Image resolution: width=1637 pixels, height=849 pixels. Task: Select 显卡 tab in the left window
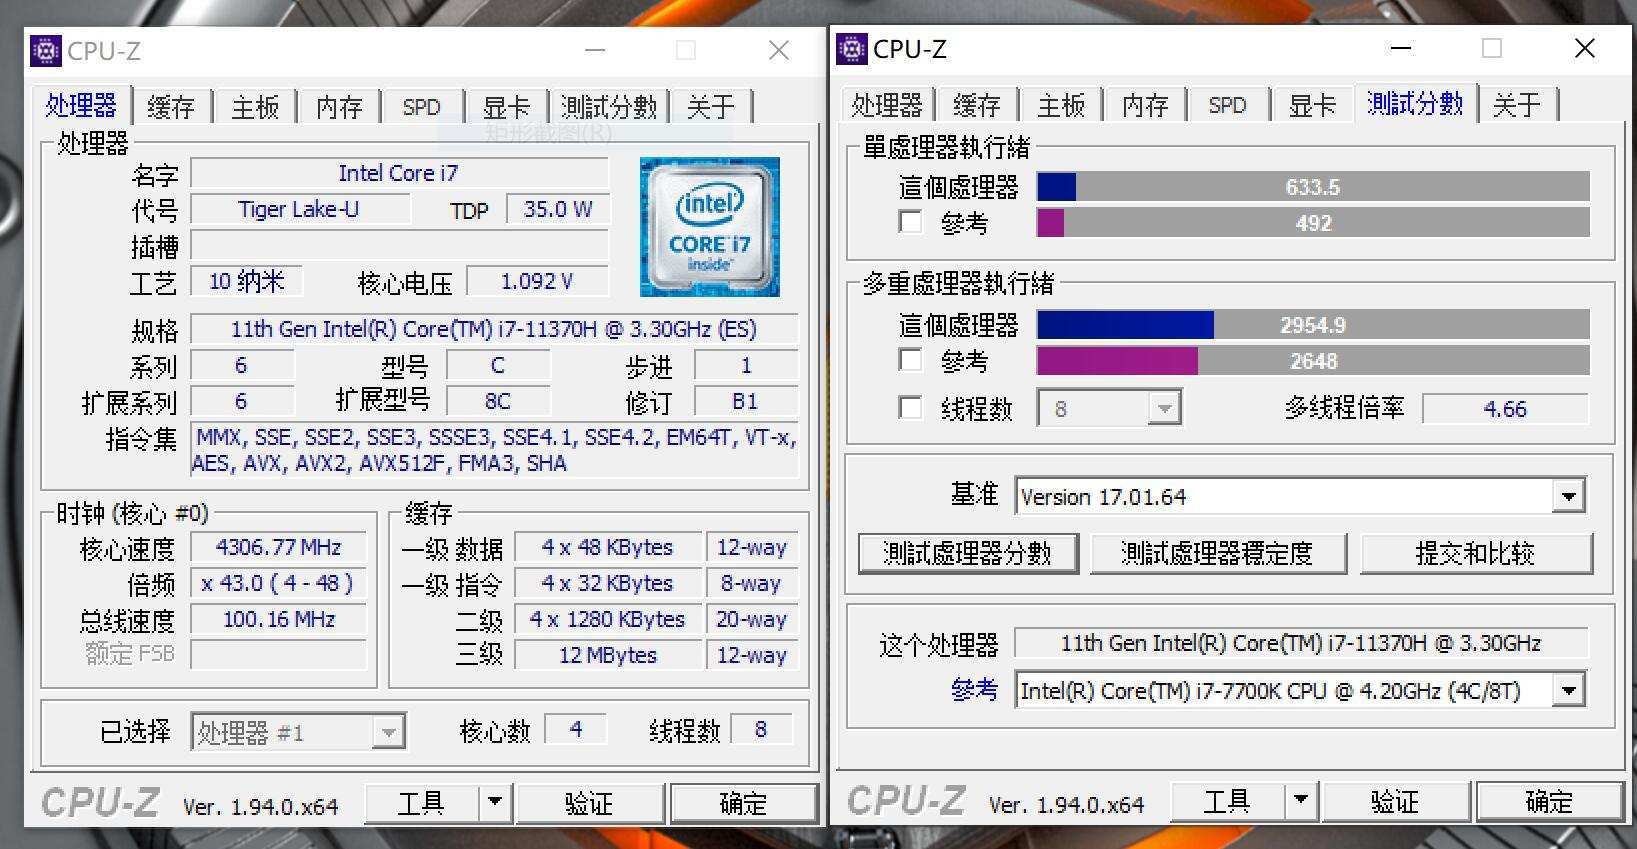click(x=506, y=107)
